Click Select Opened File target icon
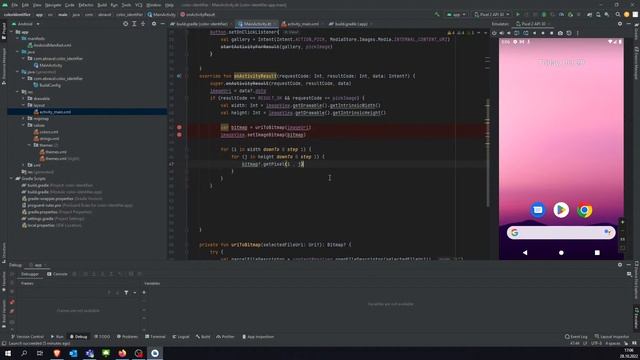The height and width of the screenshot is (360, 640). pos(125,24)
